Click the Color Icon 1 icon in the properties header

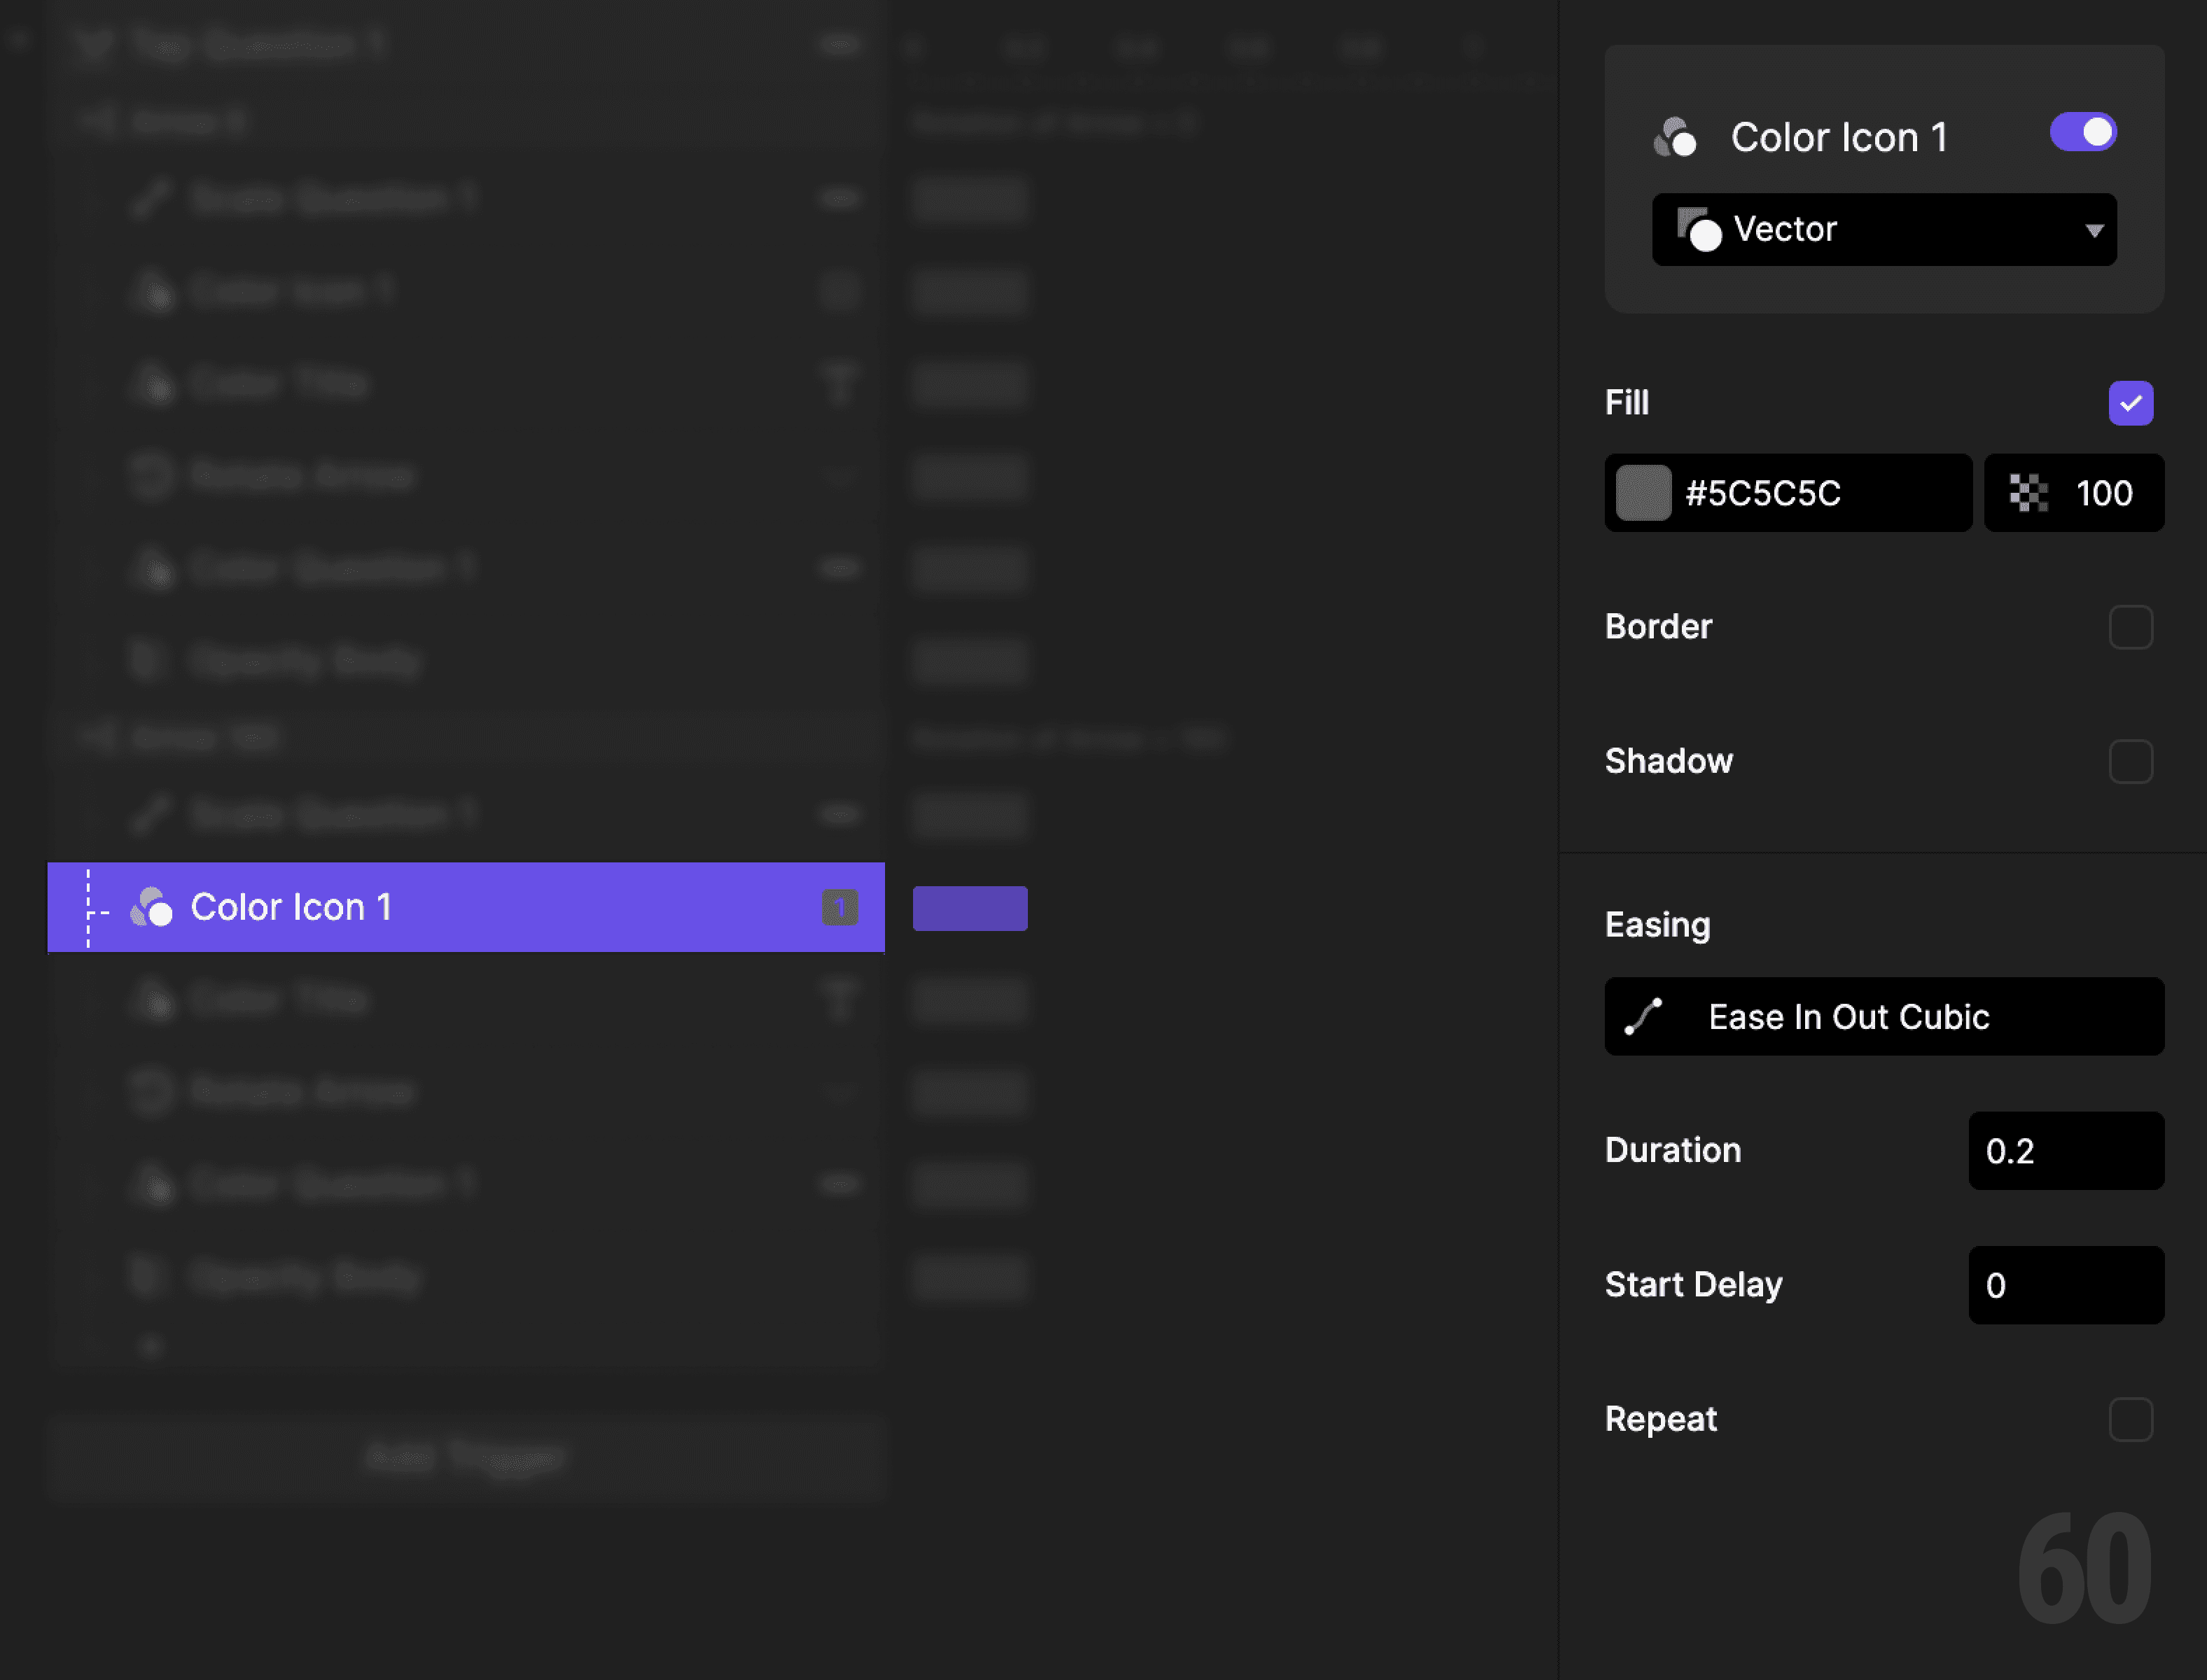point(1677,137)
